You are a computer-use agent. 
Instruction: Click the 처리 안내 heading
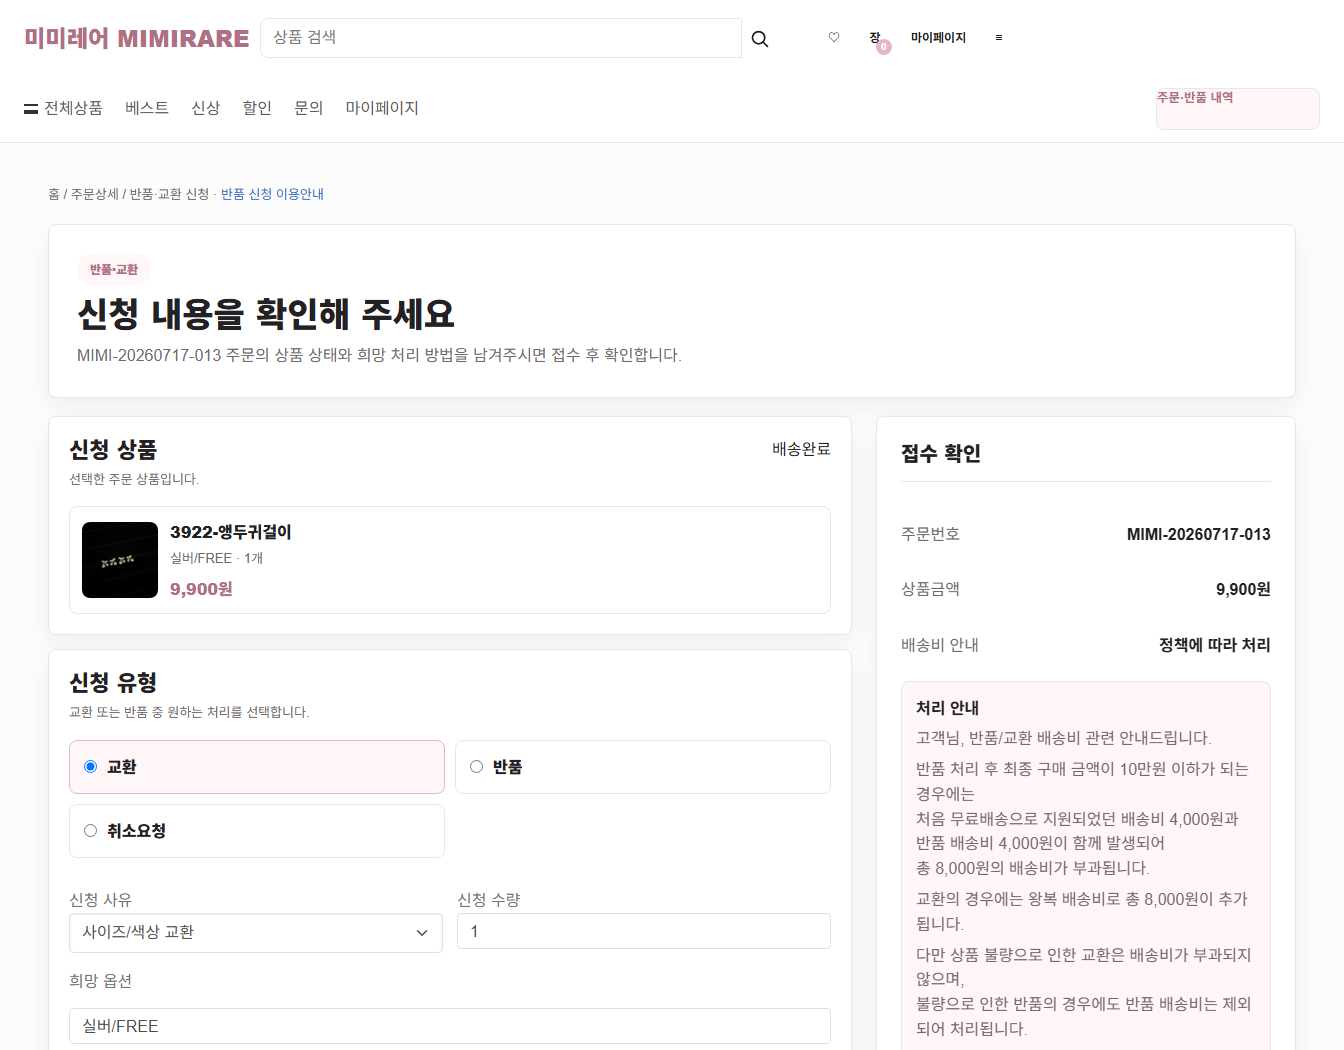[x=948, y=708]
